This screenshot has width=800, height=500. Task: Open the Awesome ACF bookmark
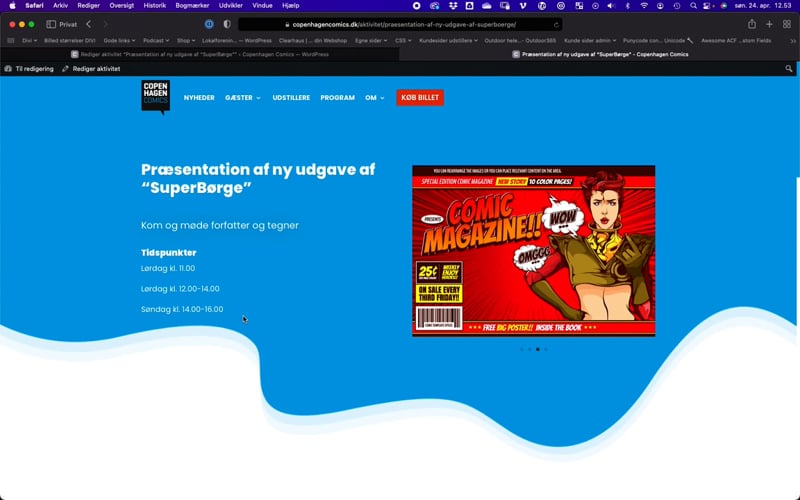click(736, 40)
